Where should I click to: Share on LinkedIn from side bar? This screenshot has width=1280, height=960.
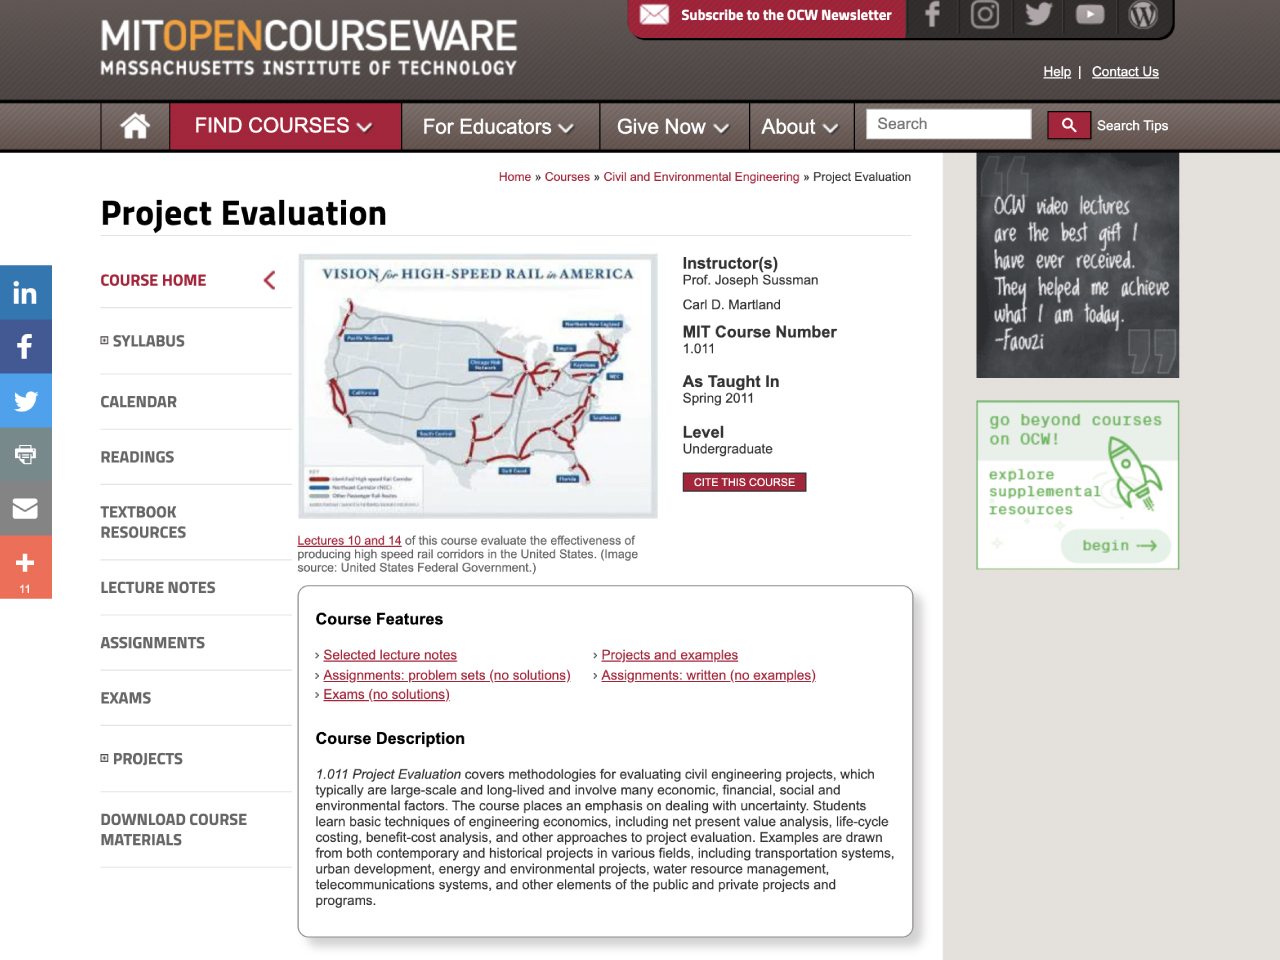coord(26,293)
